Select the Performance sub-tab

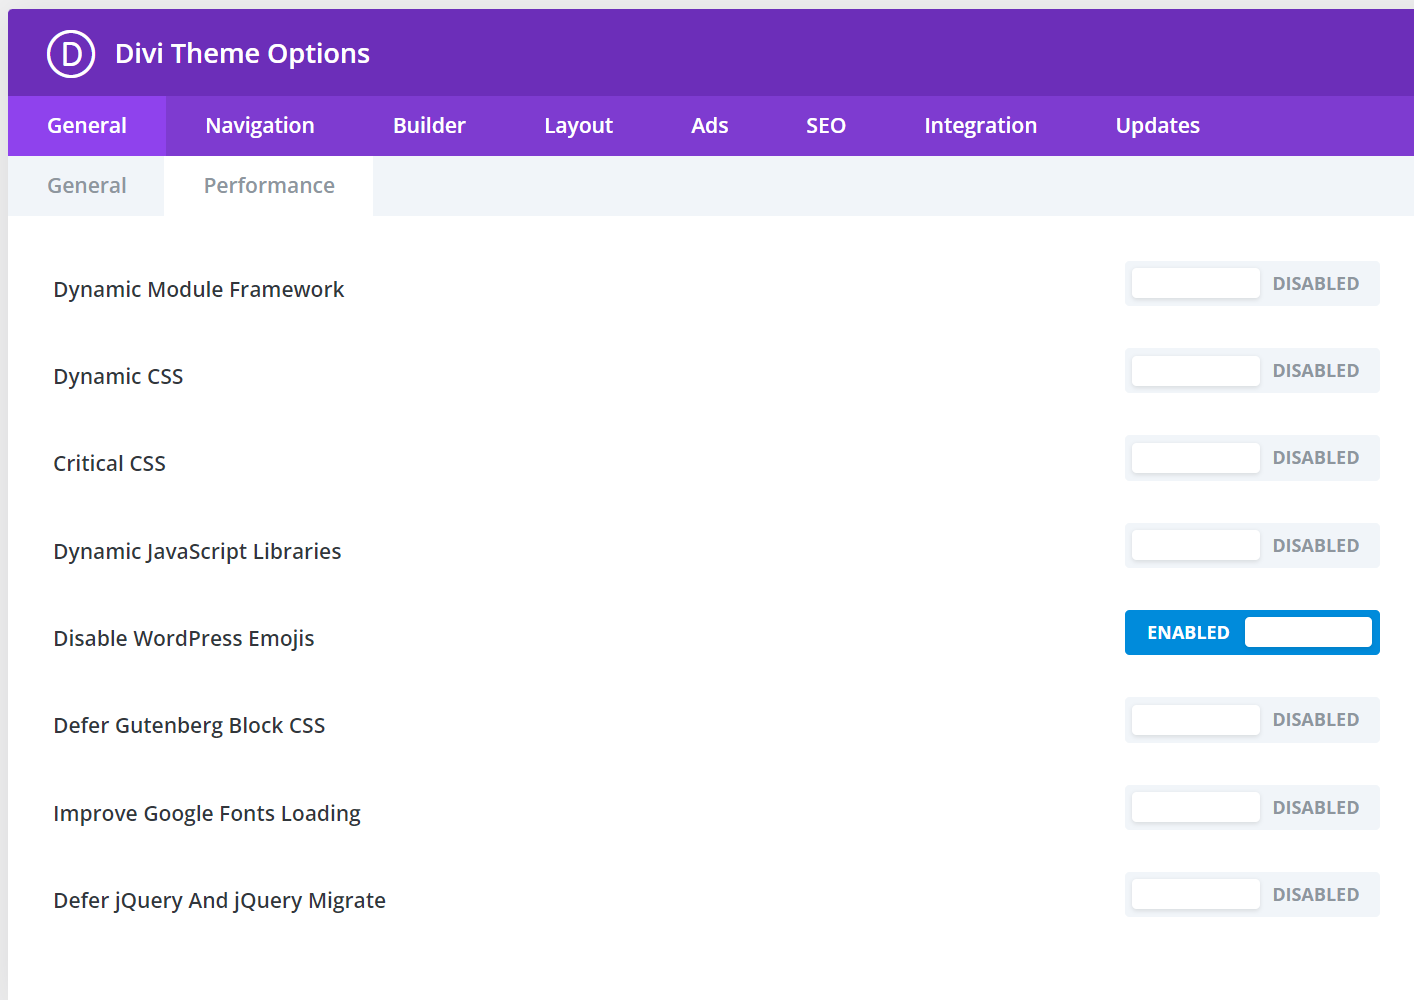tap(269, 186)
